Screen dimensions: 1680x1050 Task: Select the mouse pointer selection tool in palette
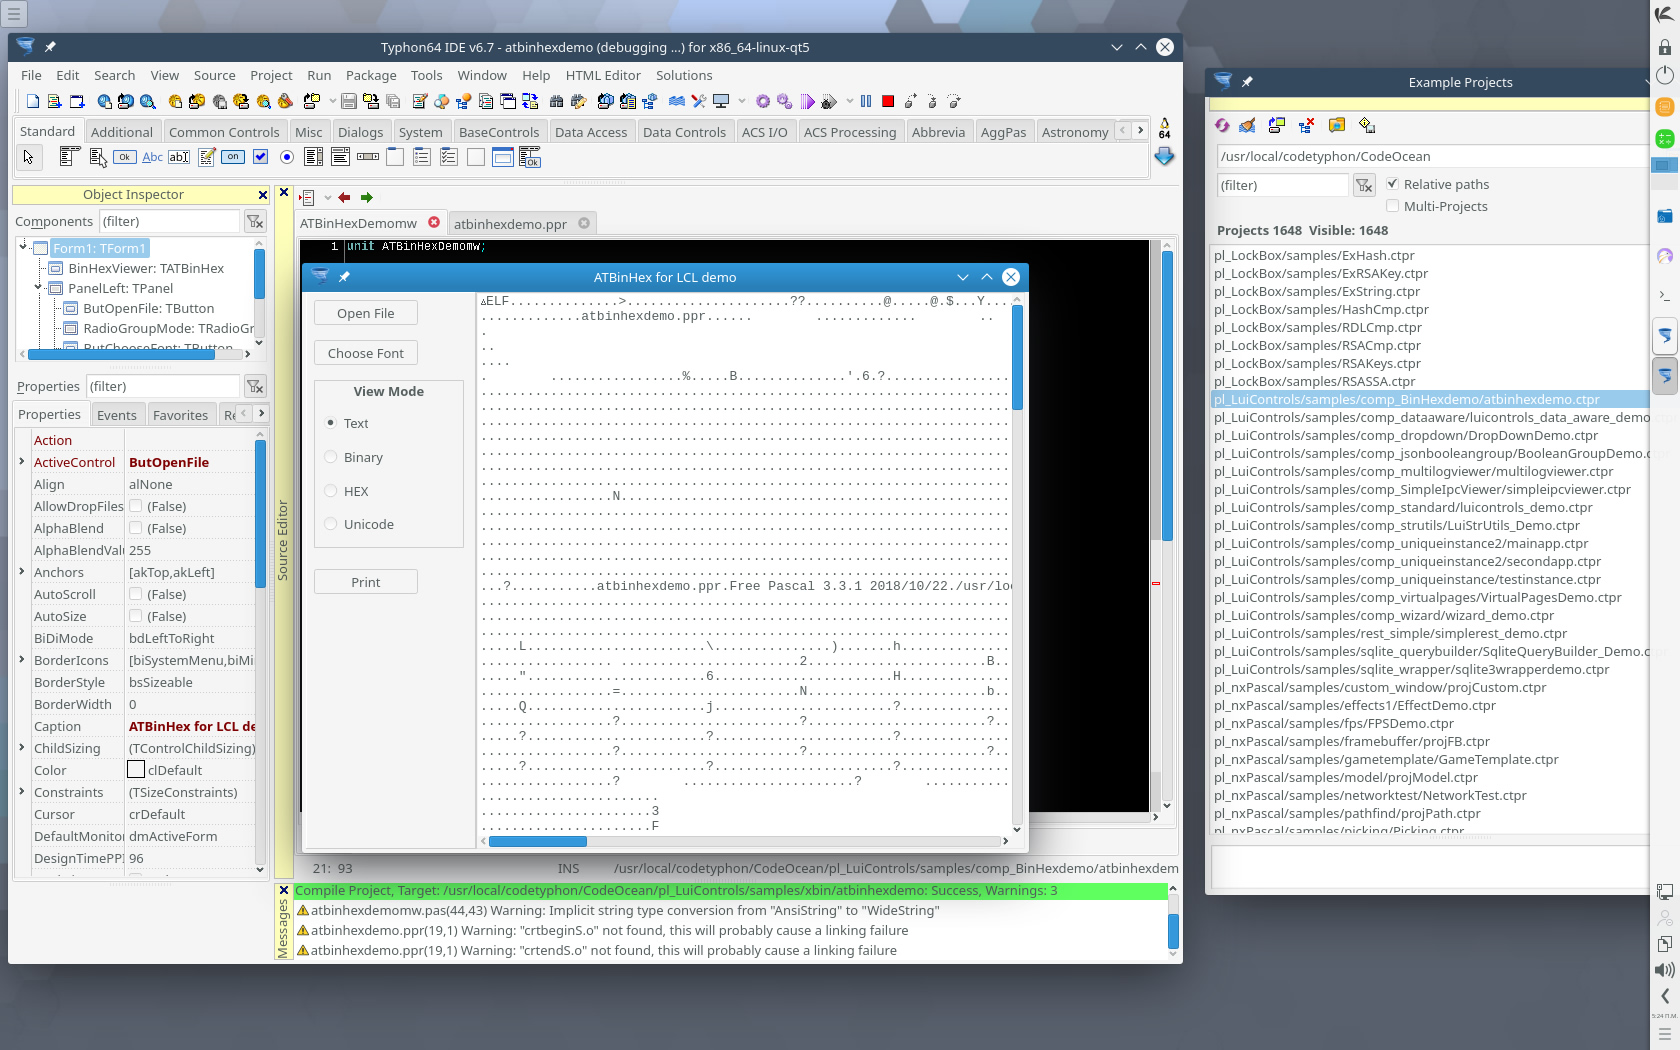click(28, 157)
